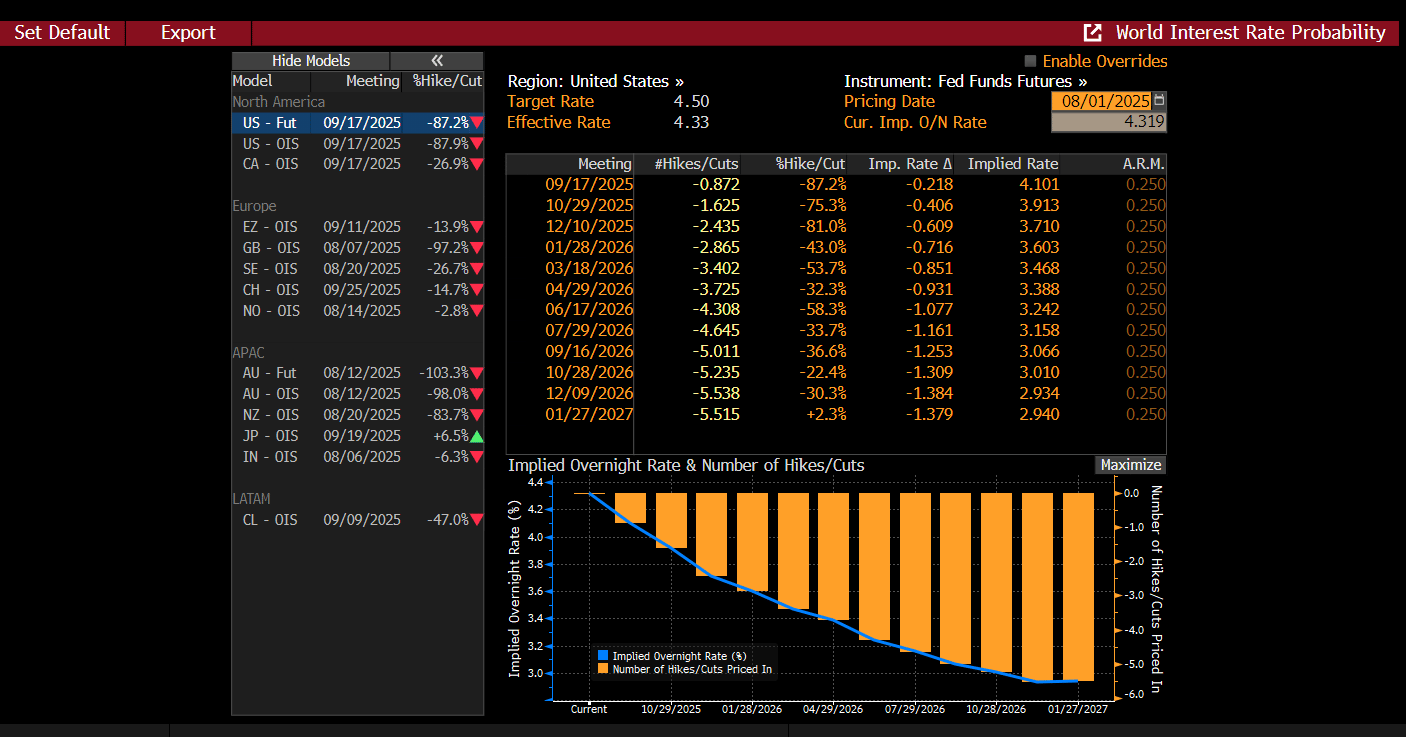This screenshot has height=737, width=1406.
Task: Click blue Implied Overnight Rate legend marker
Action: pos(603,656)
